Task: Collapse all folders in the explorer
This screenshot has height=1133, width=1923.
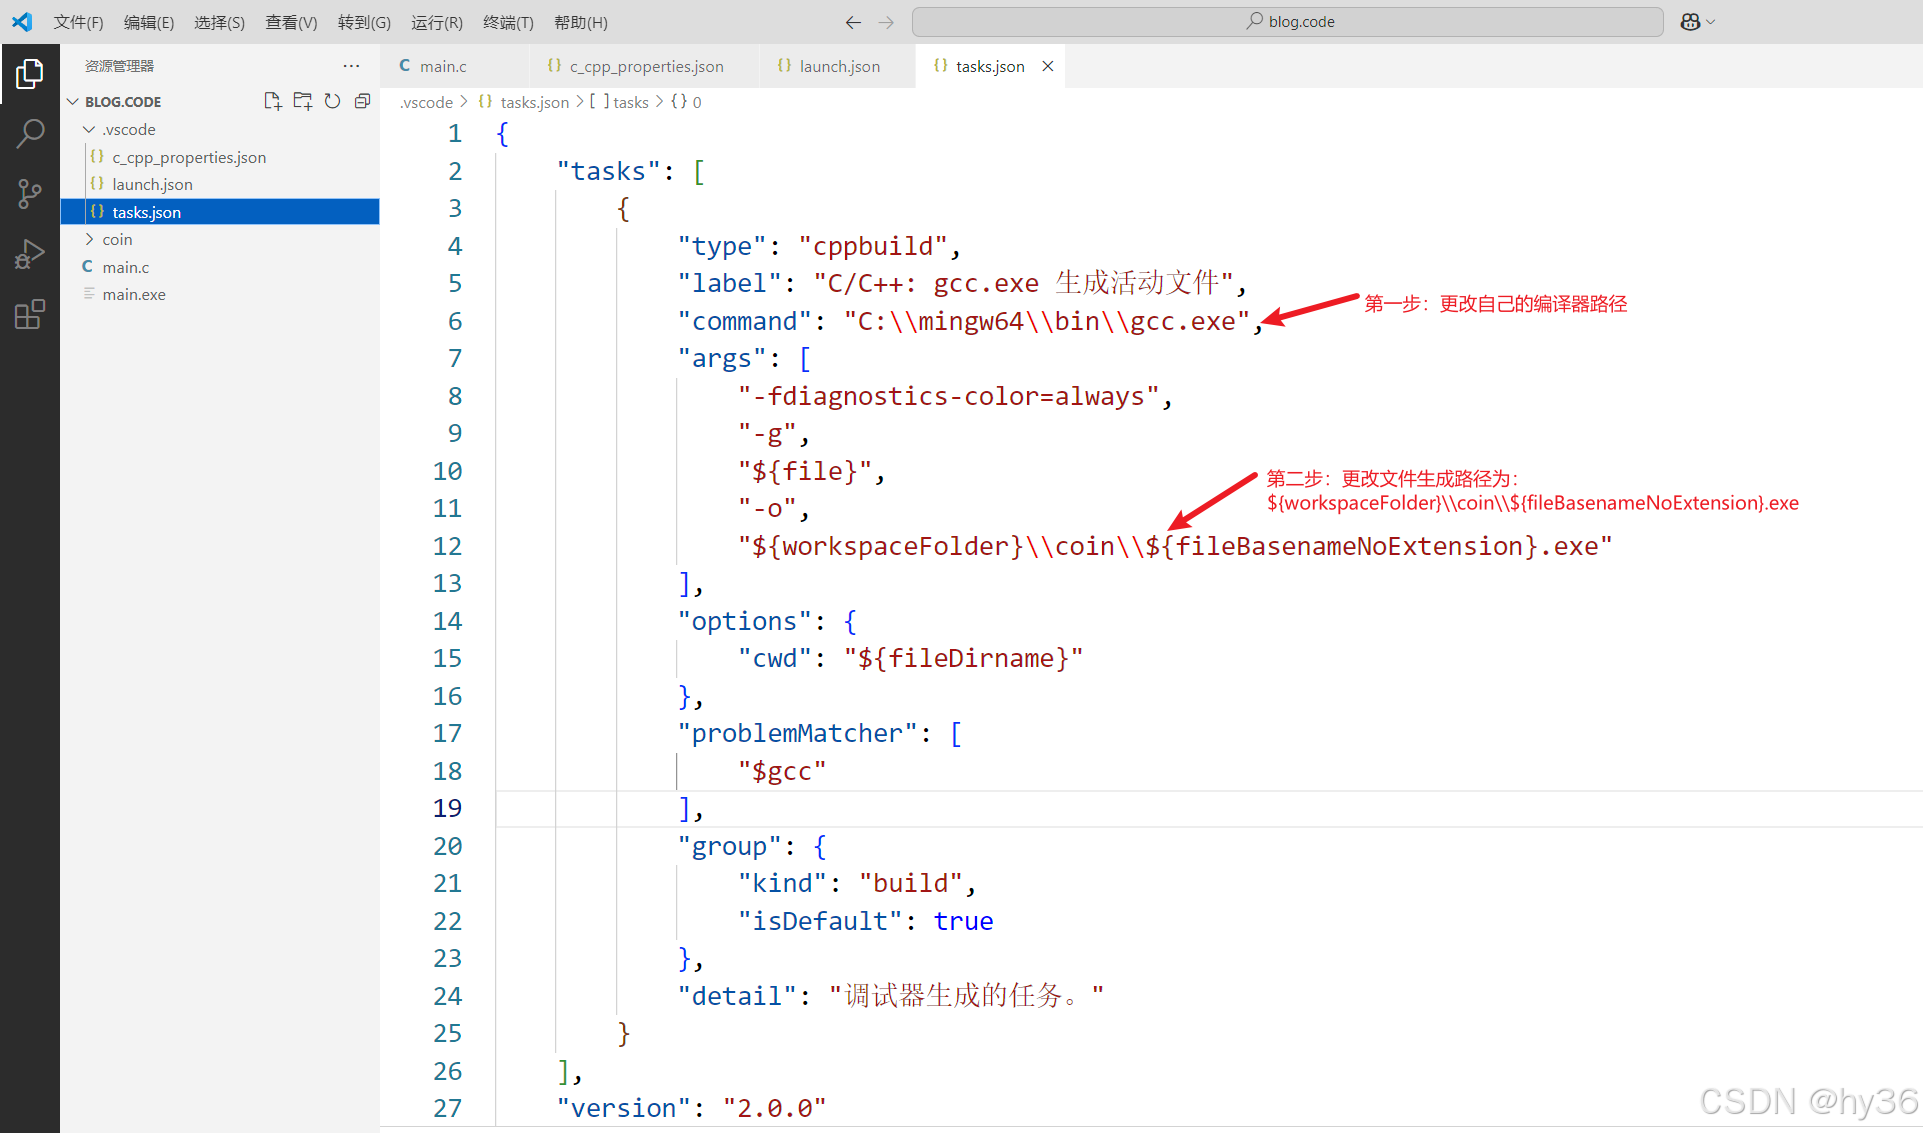Action: 362,100
